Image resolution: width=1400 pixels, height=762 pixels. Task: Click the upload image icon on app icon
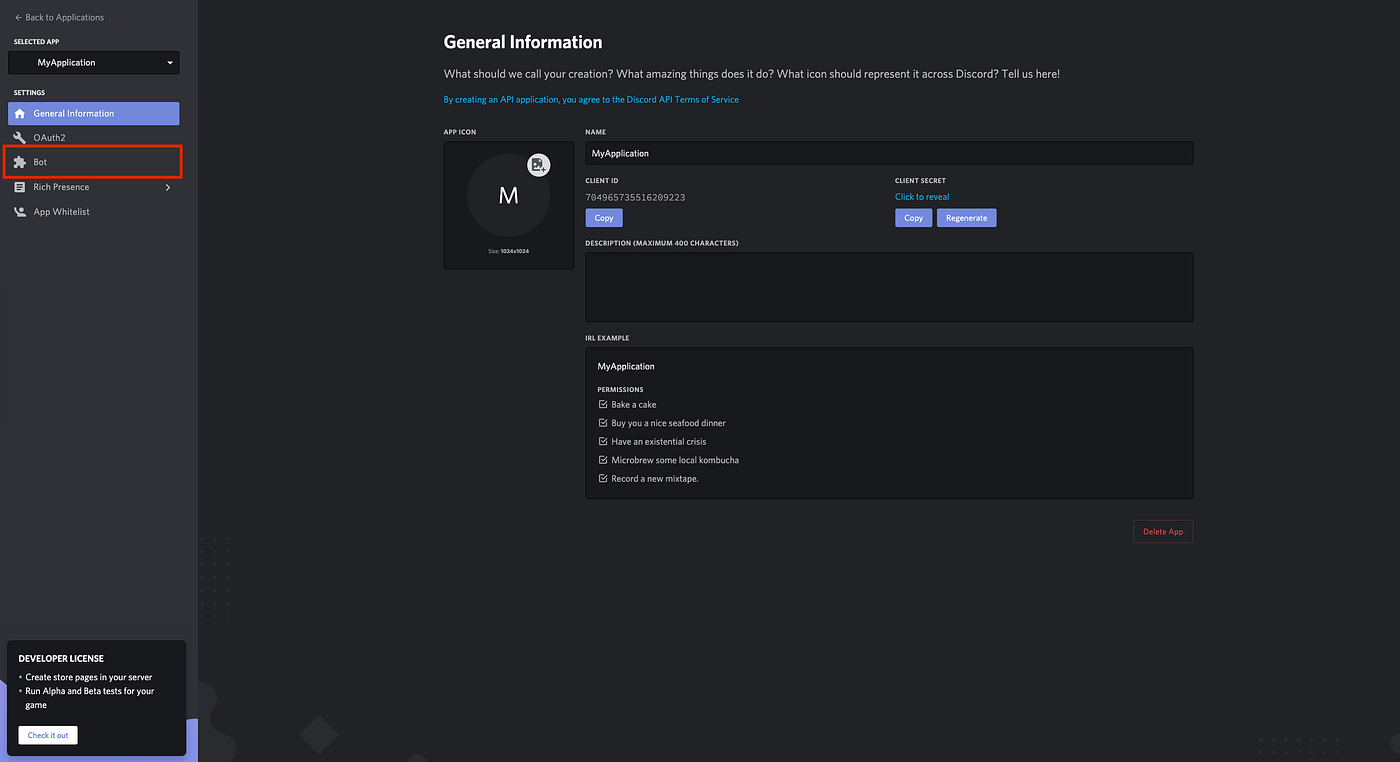coord(539,165)
